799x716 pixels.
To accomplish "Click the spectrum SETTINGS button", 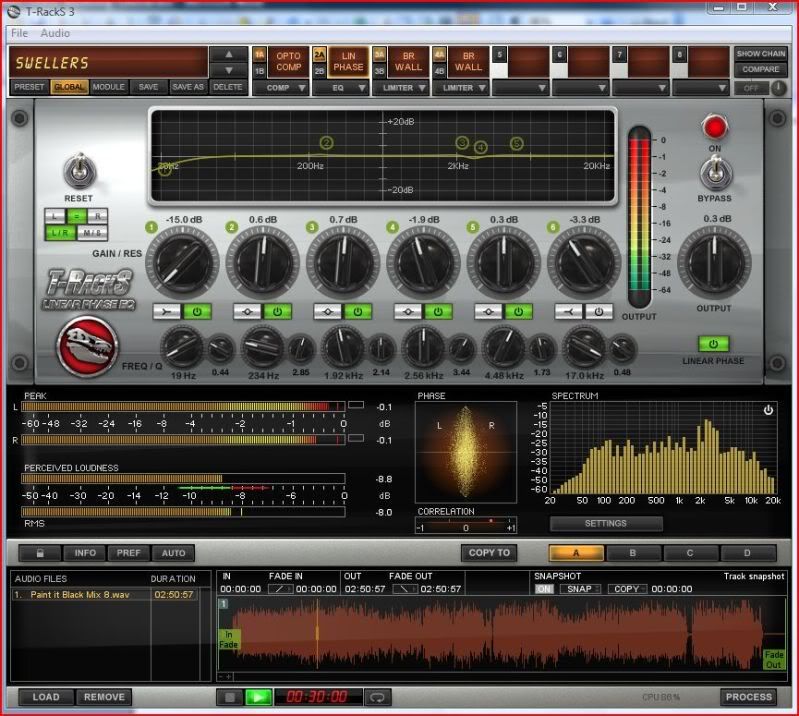I will point(606,523).
